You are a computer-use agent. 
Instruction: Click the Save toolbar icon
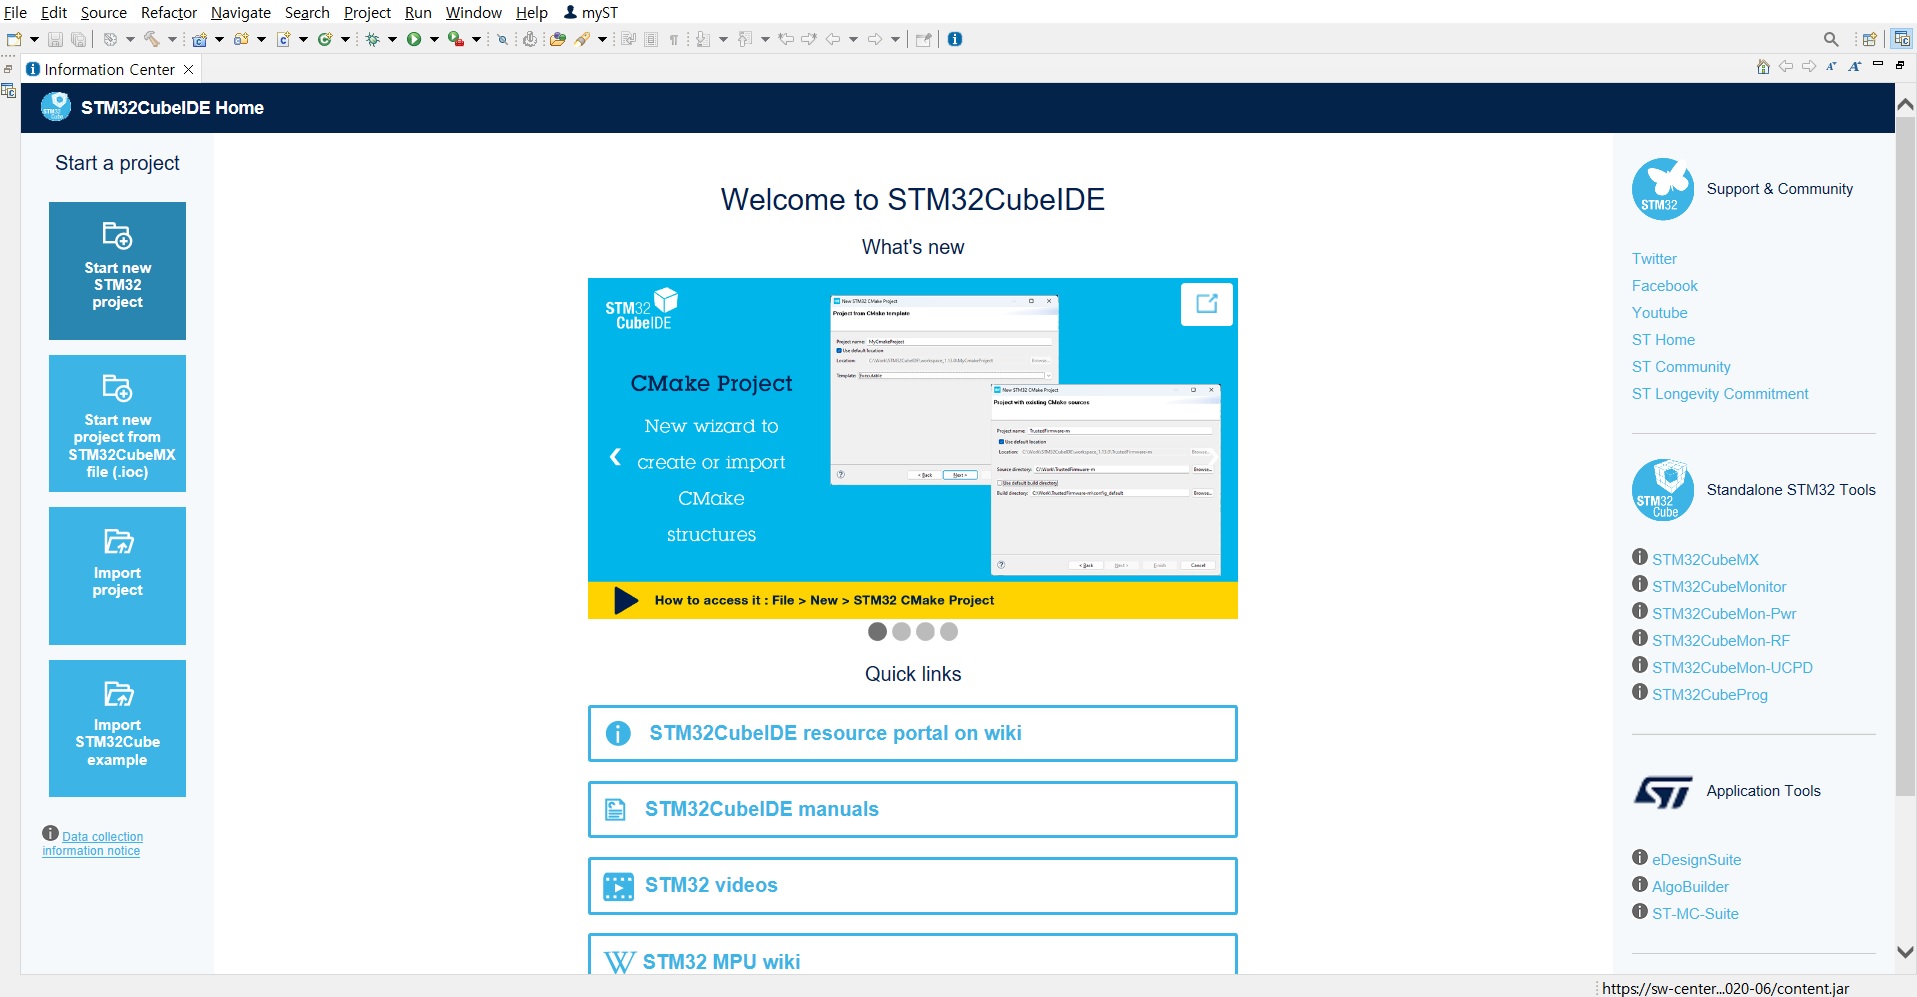(55, 39)
